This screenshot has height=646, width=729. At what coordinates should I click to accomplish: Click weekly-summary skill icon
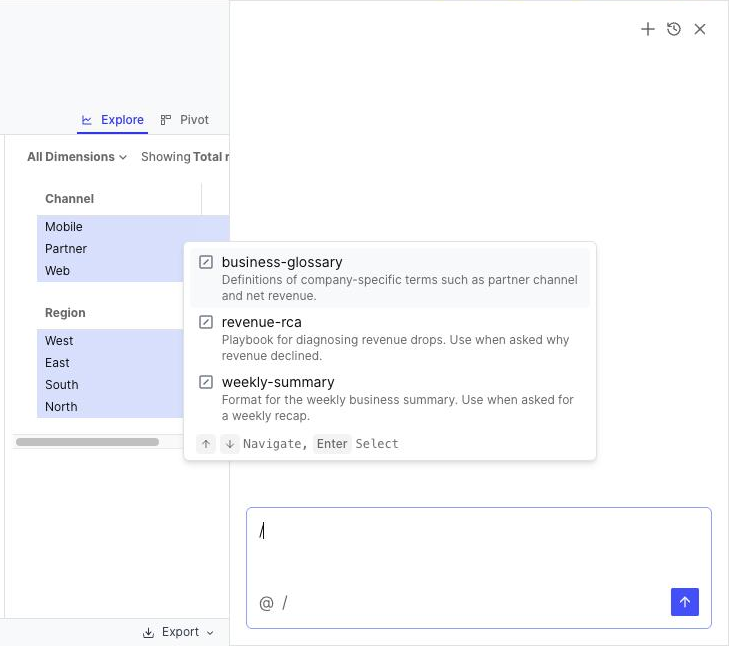[x=206, y=382]
